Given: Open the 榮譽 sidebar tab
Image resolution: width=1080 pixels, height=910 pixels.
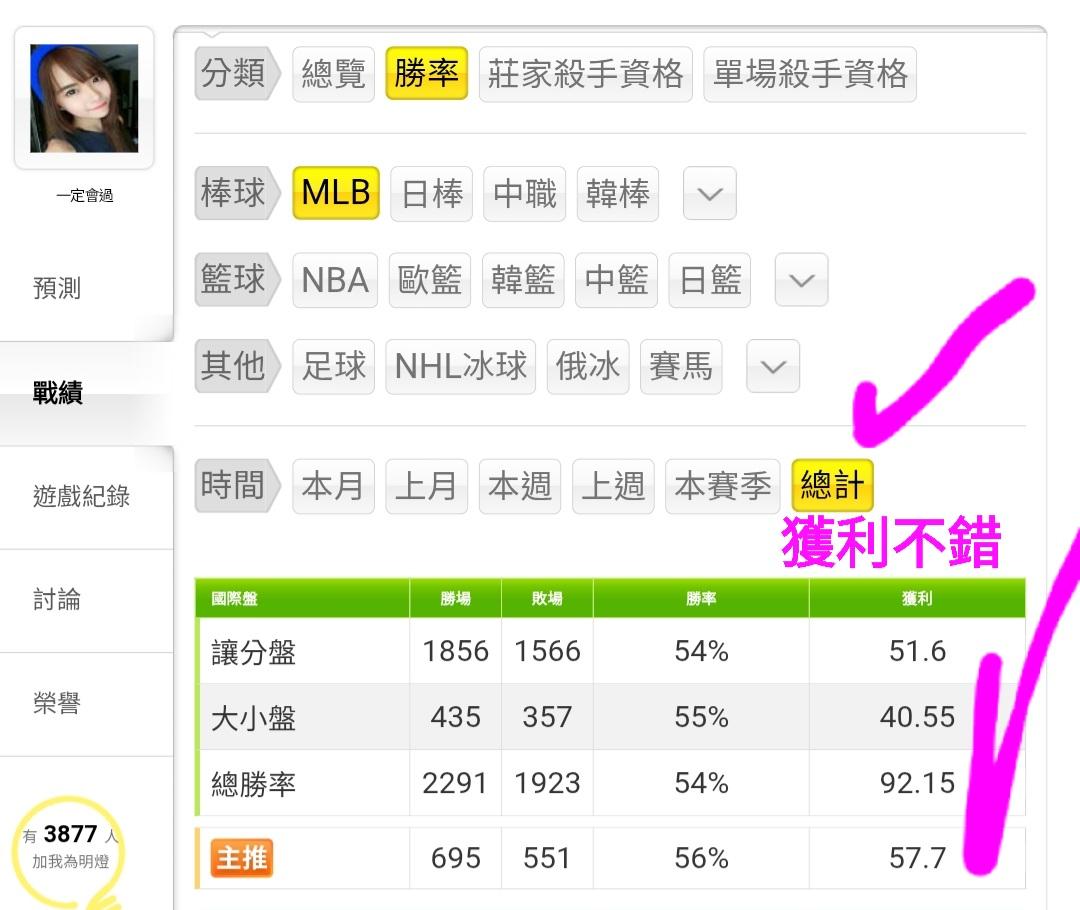Looking at the screenshot, I should pos(57,703).
